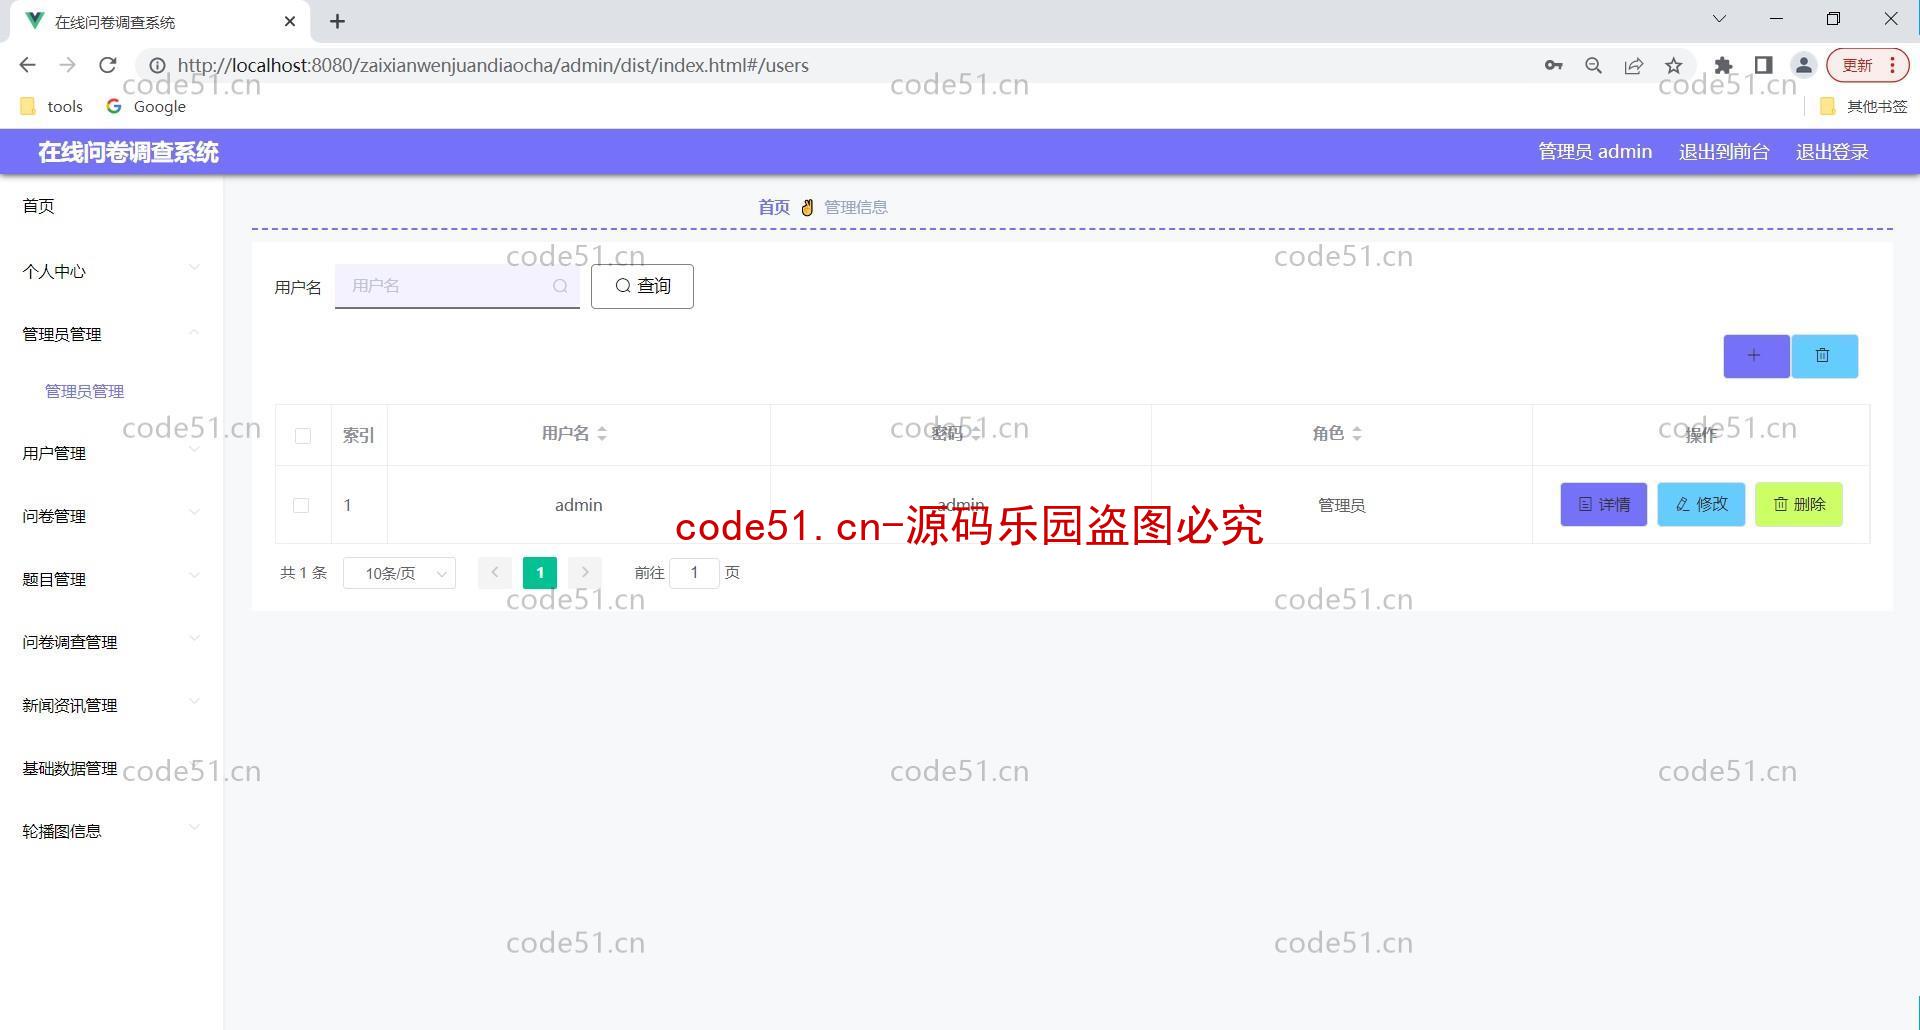Click the 管理员 role cell
The image size is (1920, 1030).
(x=1341, y=506)
